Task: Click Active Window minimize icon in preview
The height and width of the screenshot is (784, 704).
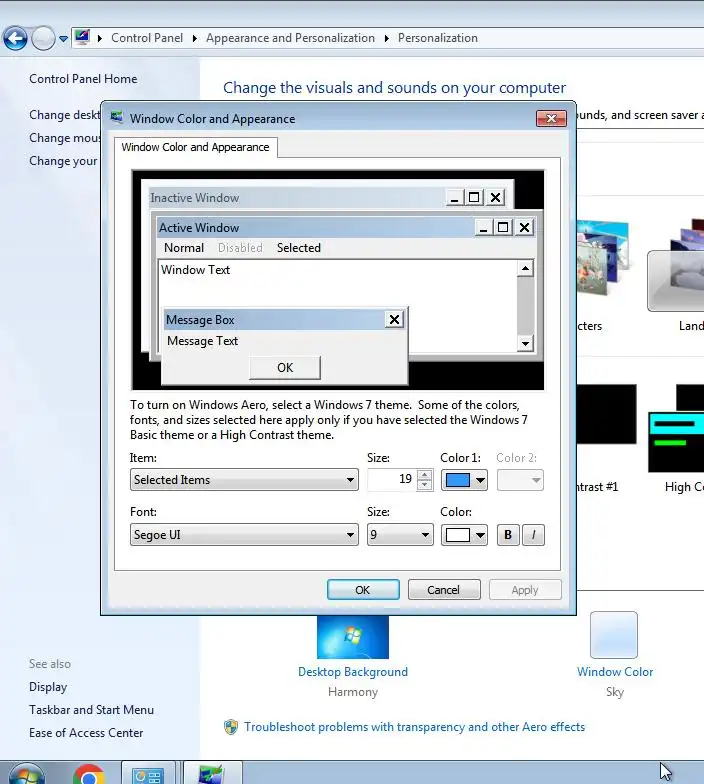Action: click(483, 228)
